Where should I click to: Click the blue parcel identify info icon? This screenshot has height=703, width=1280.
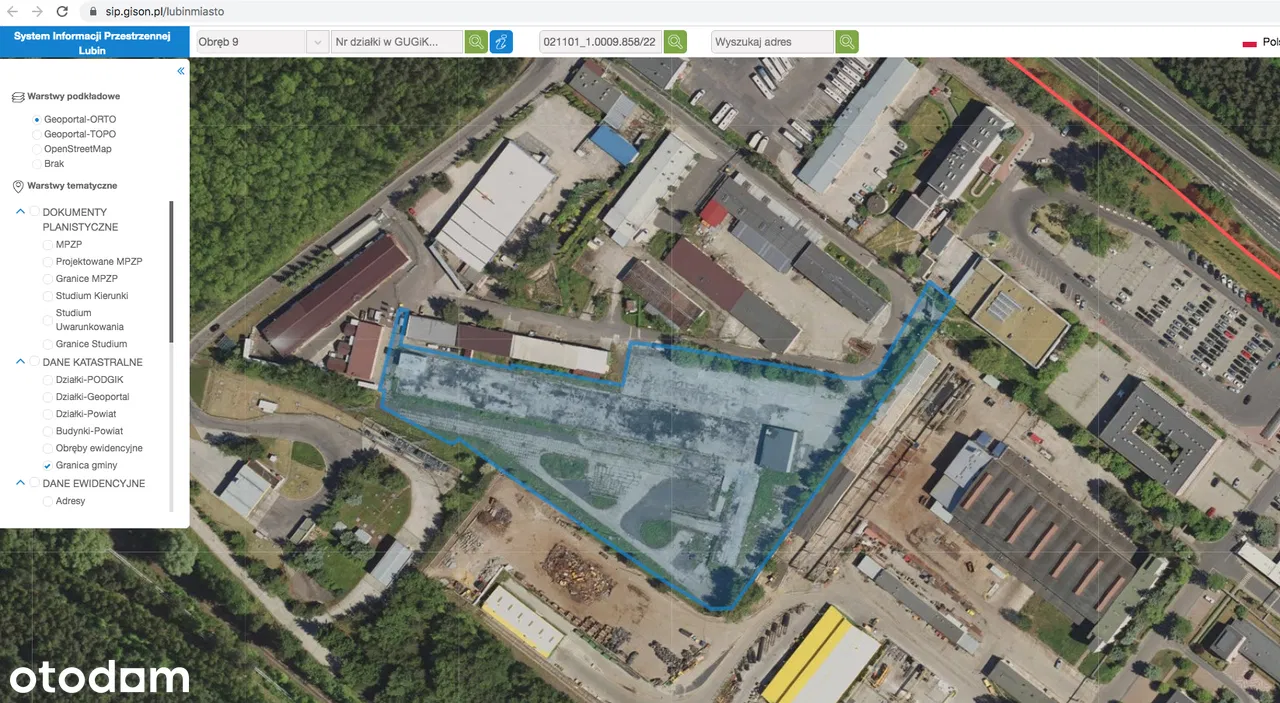(x=501, y=42)
